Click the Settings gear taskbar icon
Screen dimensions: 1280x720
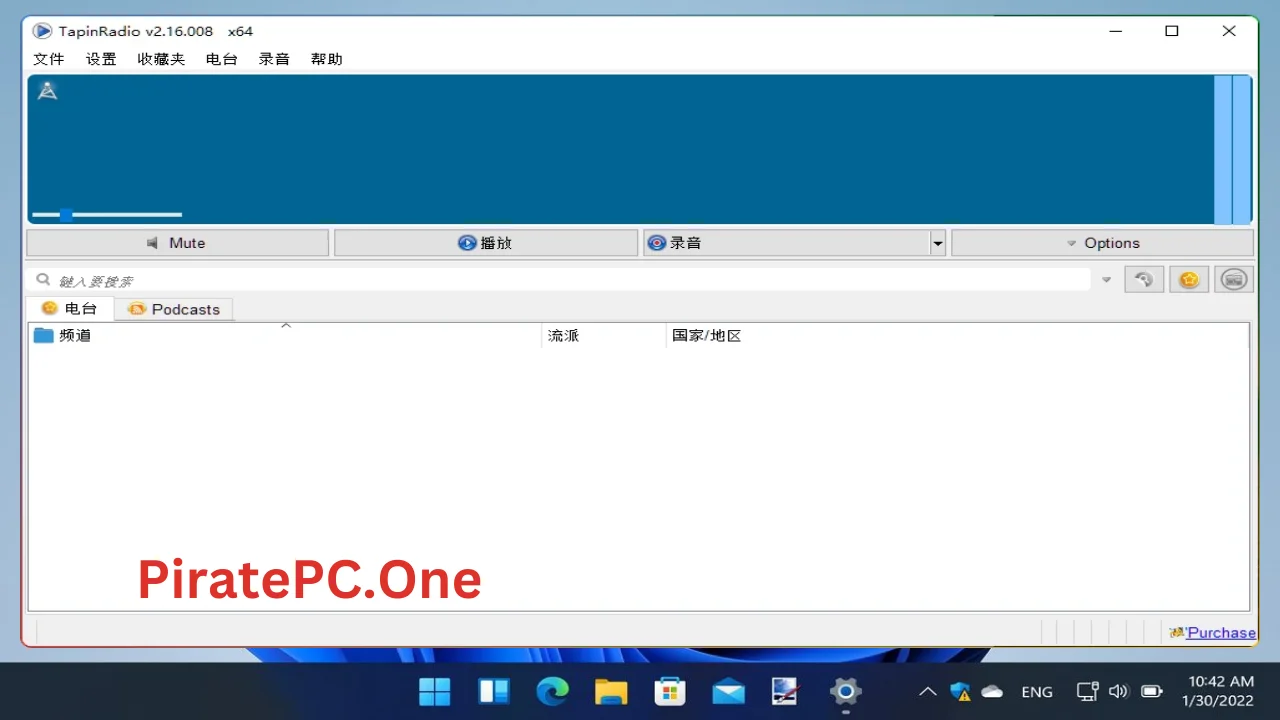(x=845, y=691)
